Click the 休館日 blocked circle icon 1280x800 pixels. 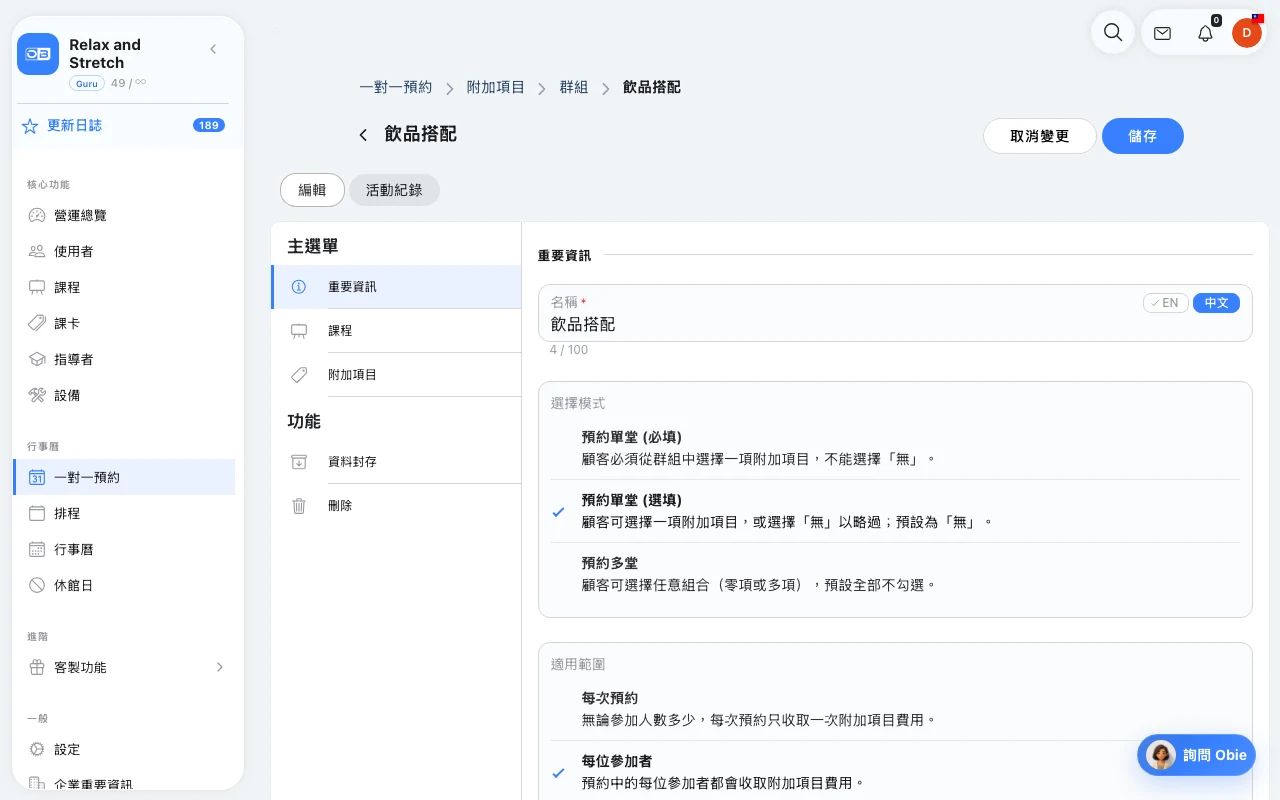click(37, 585)
